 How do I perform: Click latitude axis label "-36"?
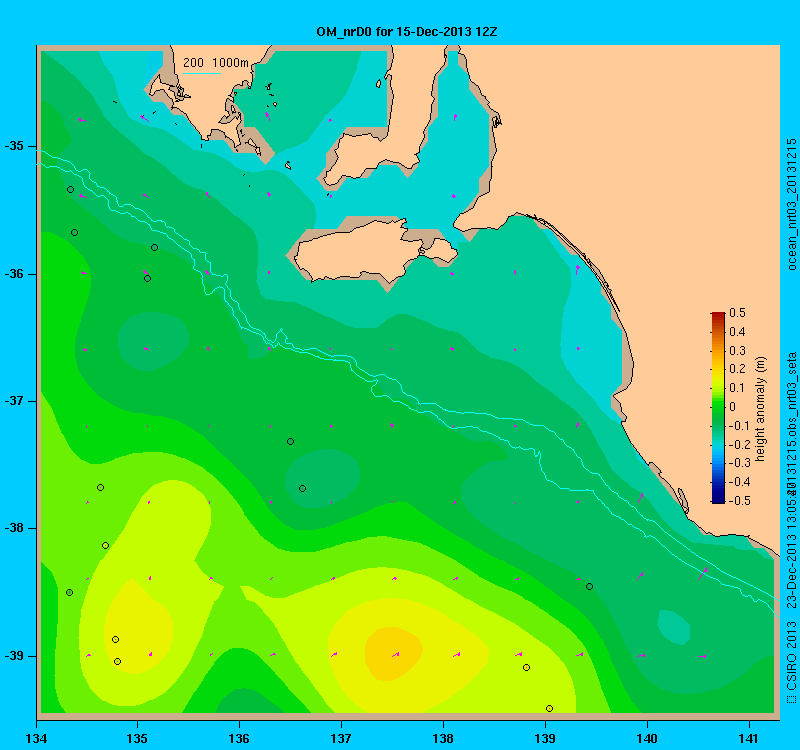(14, 274)
